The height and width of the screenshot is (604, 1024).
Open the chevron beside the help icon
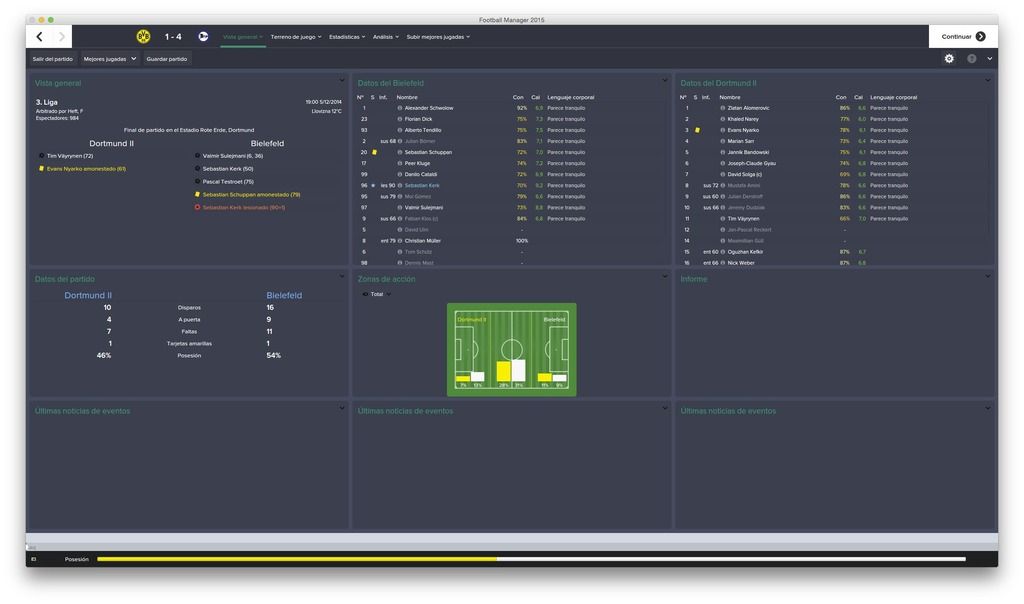(x=989, y=59)
